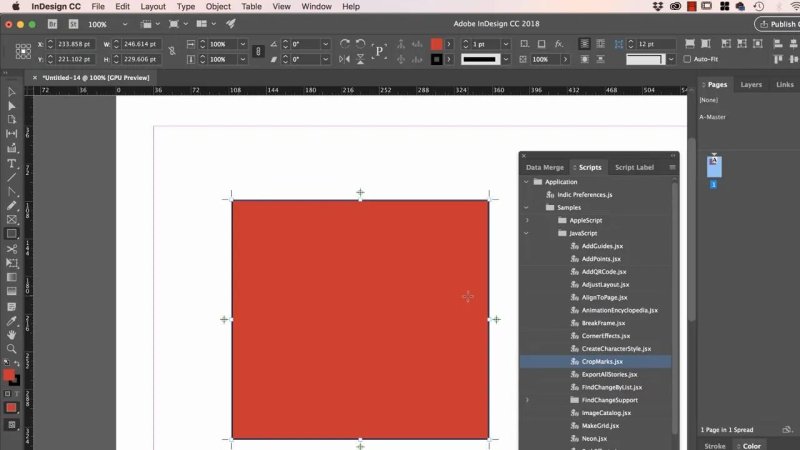The height and width of the screenshot is (450, 800).
Task: Click the Publish Online button
Action: tap(777, 24)
